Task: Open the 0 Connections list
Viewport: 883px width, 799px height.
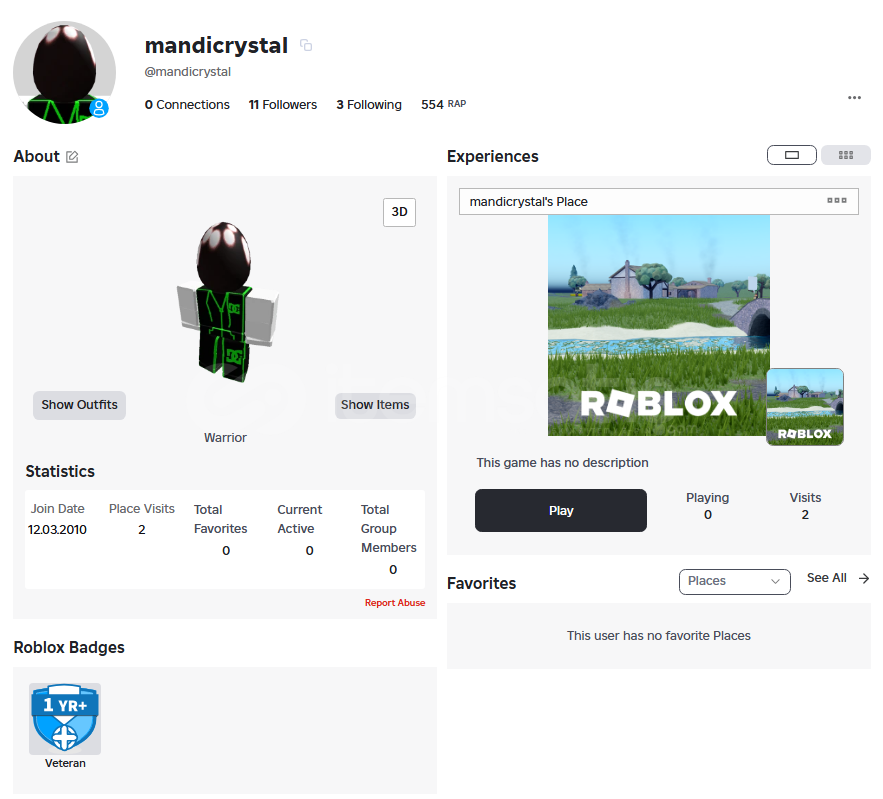Action: click(187, 105)
